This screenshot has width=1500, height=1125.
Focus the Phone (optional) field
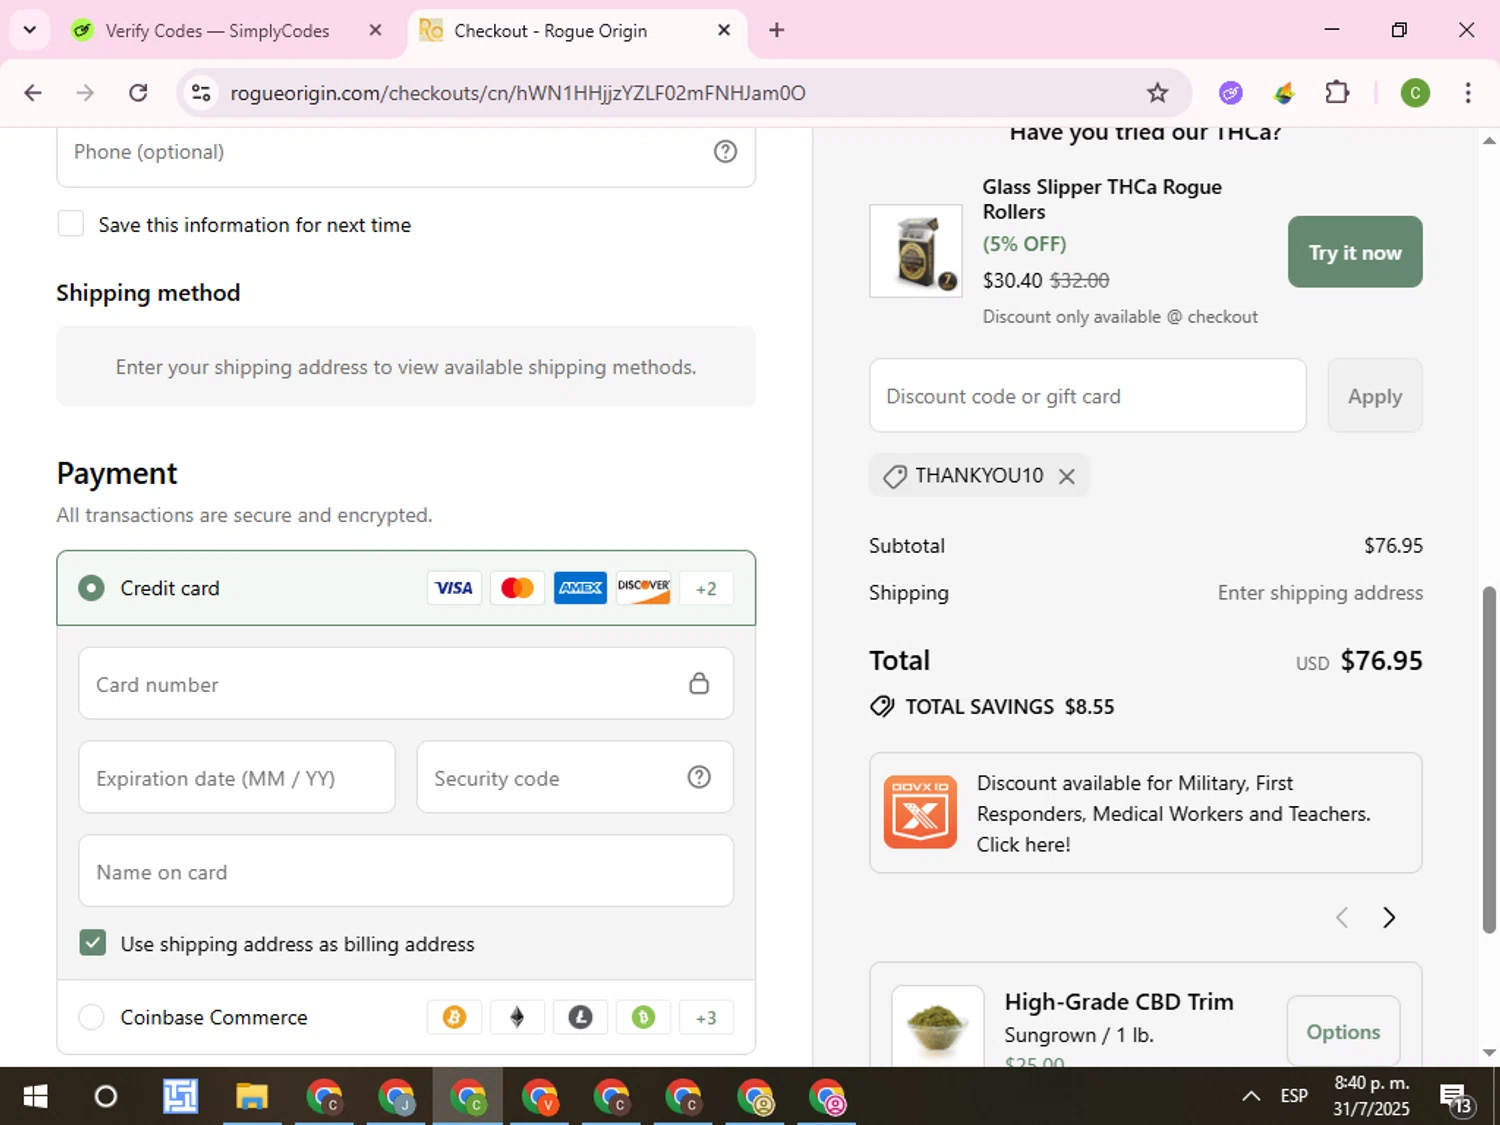406,152
